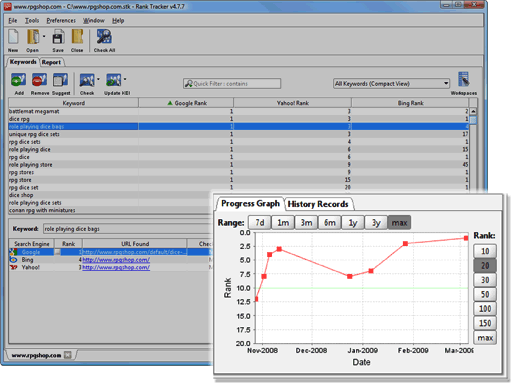Click the Open project icon
The width and height of the screenshot is (512, 383).
tap(33, 37)
